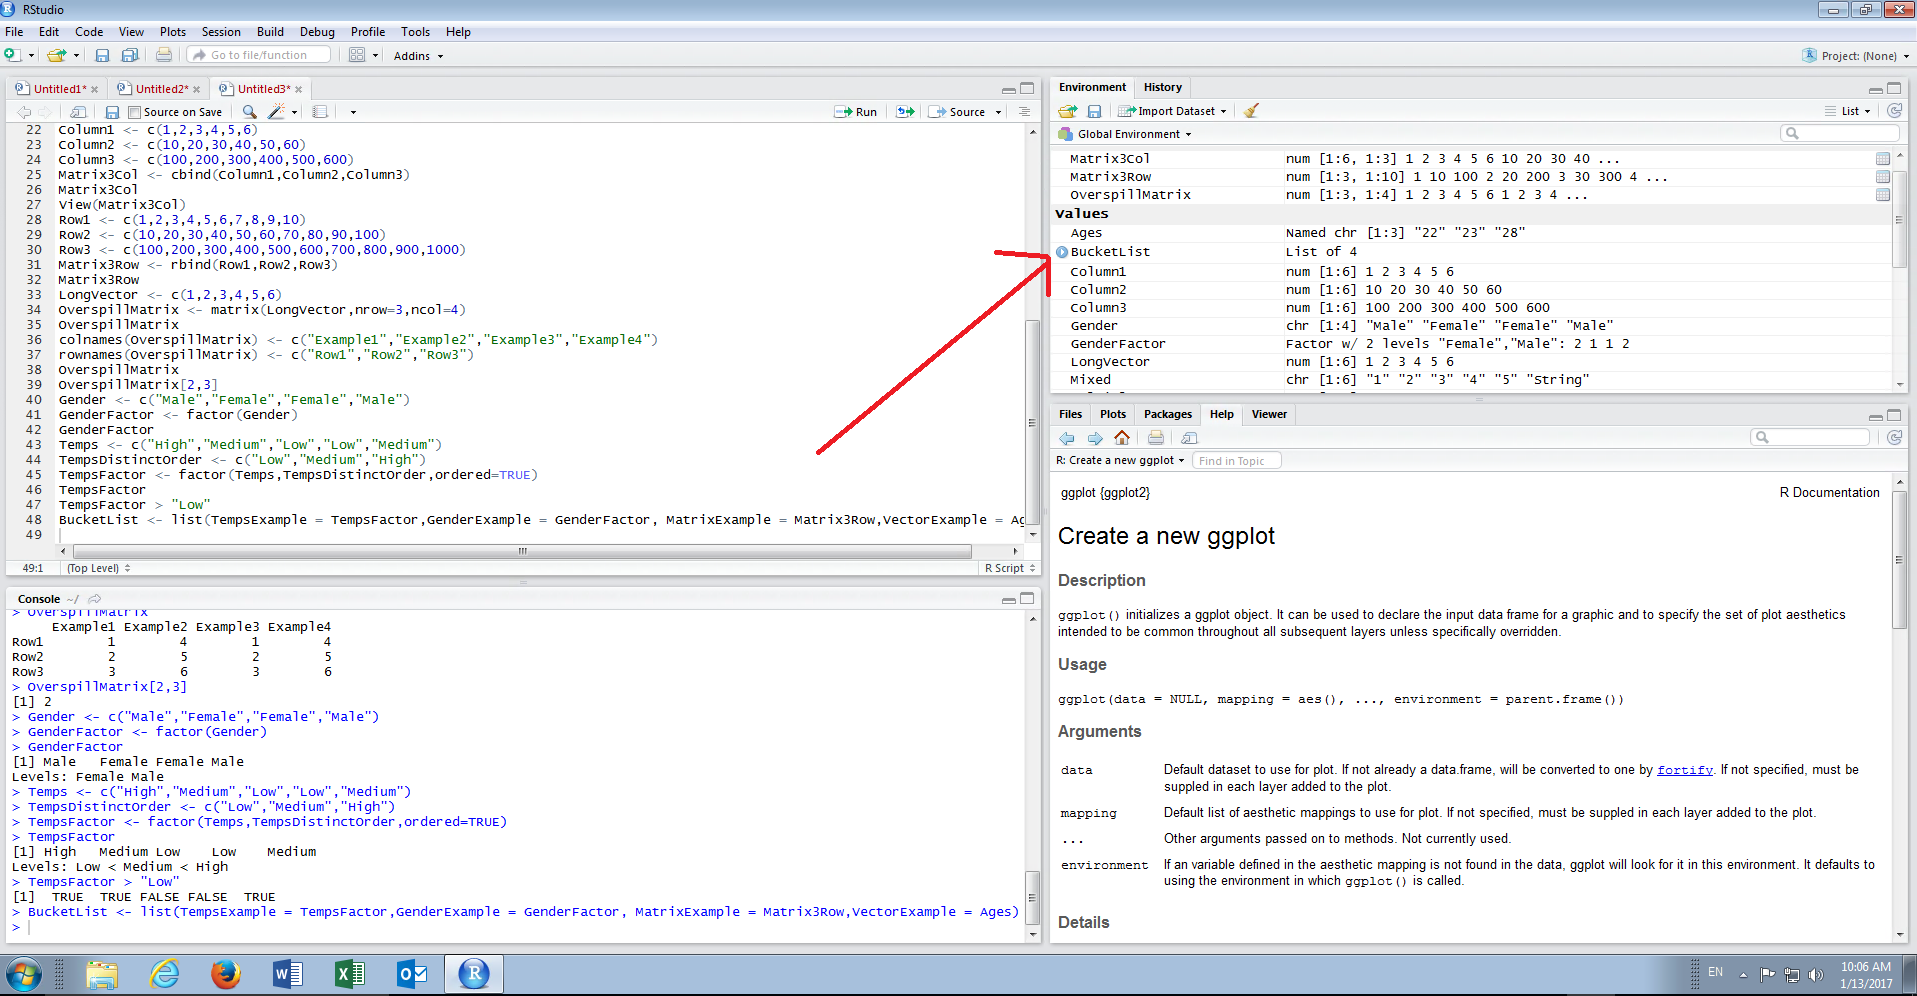Open the Tools menu
The image size is (1917, 996).
tap(415, 32)
